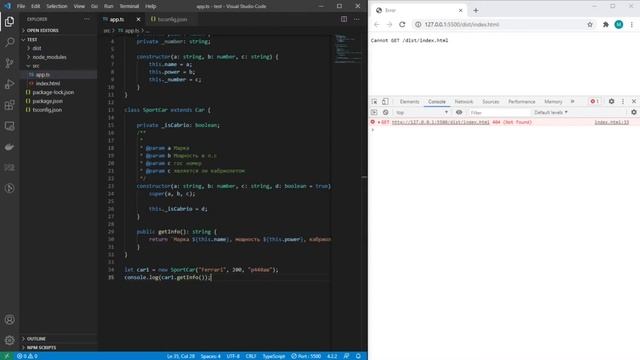Click the browser Reload button
The height and width of the screenshot is (360, 640).
[402, 24]
